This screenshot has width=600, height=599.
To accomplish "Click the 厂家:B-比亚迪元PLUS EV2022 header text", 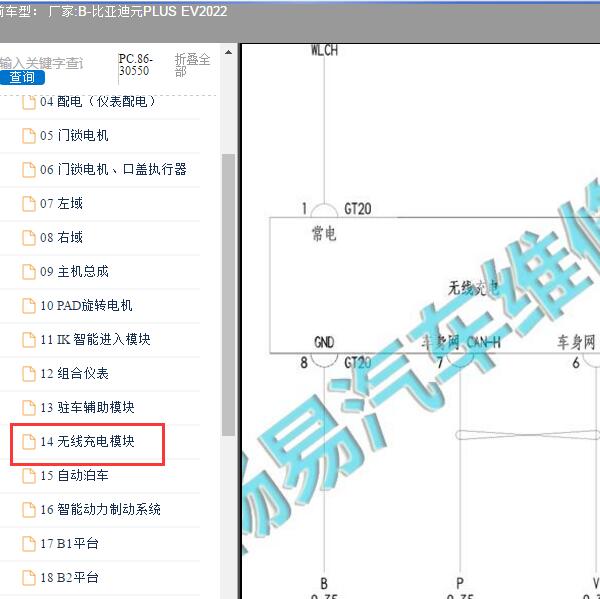I will tap(138, 11).
